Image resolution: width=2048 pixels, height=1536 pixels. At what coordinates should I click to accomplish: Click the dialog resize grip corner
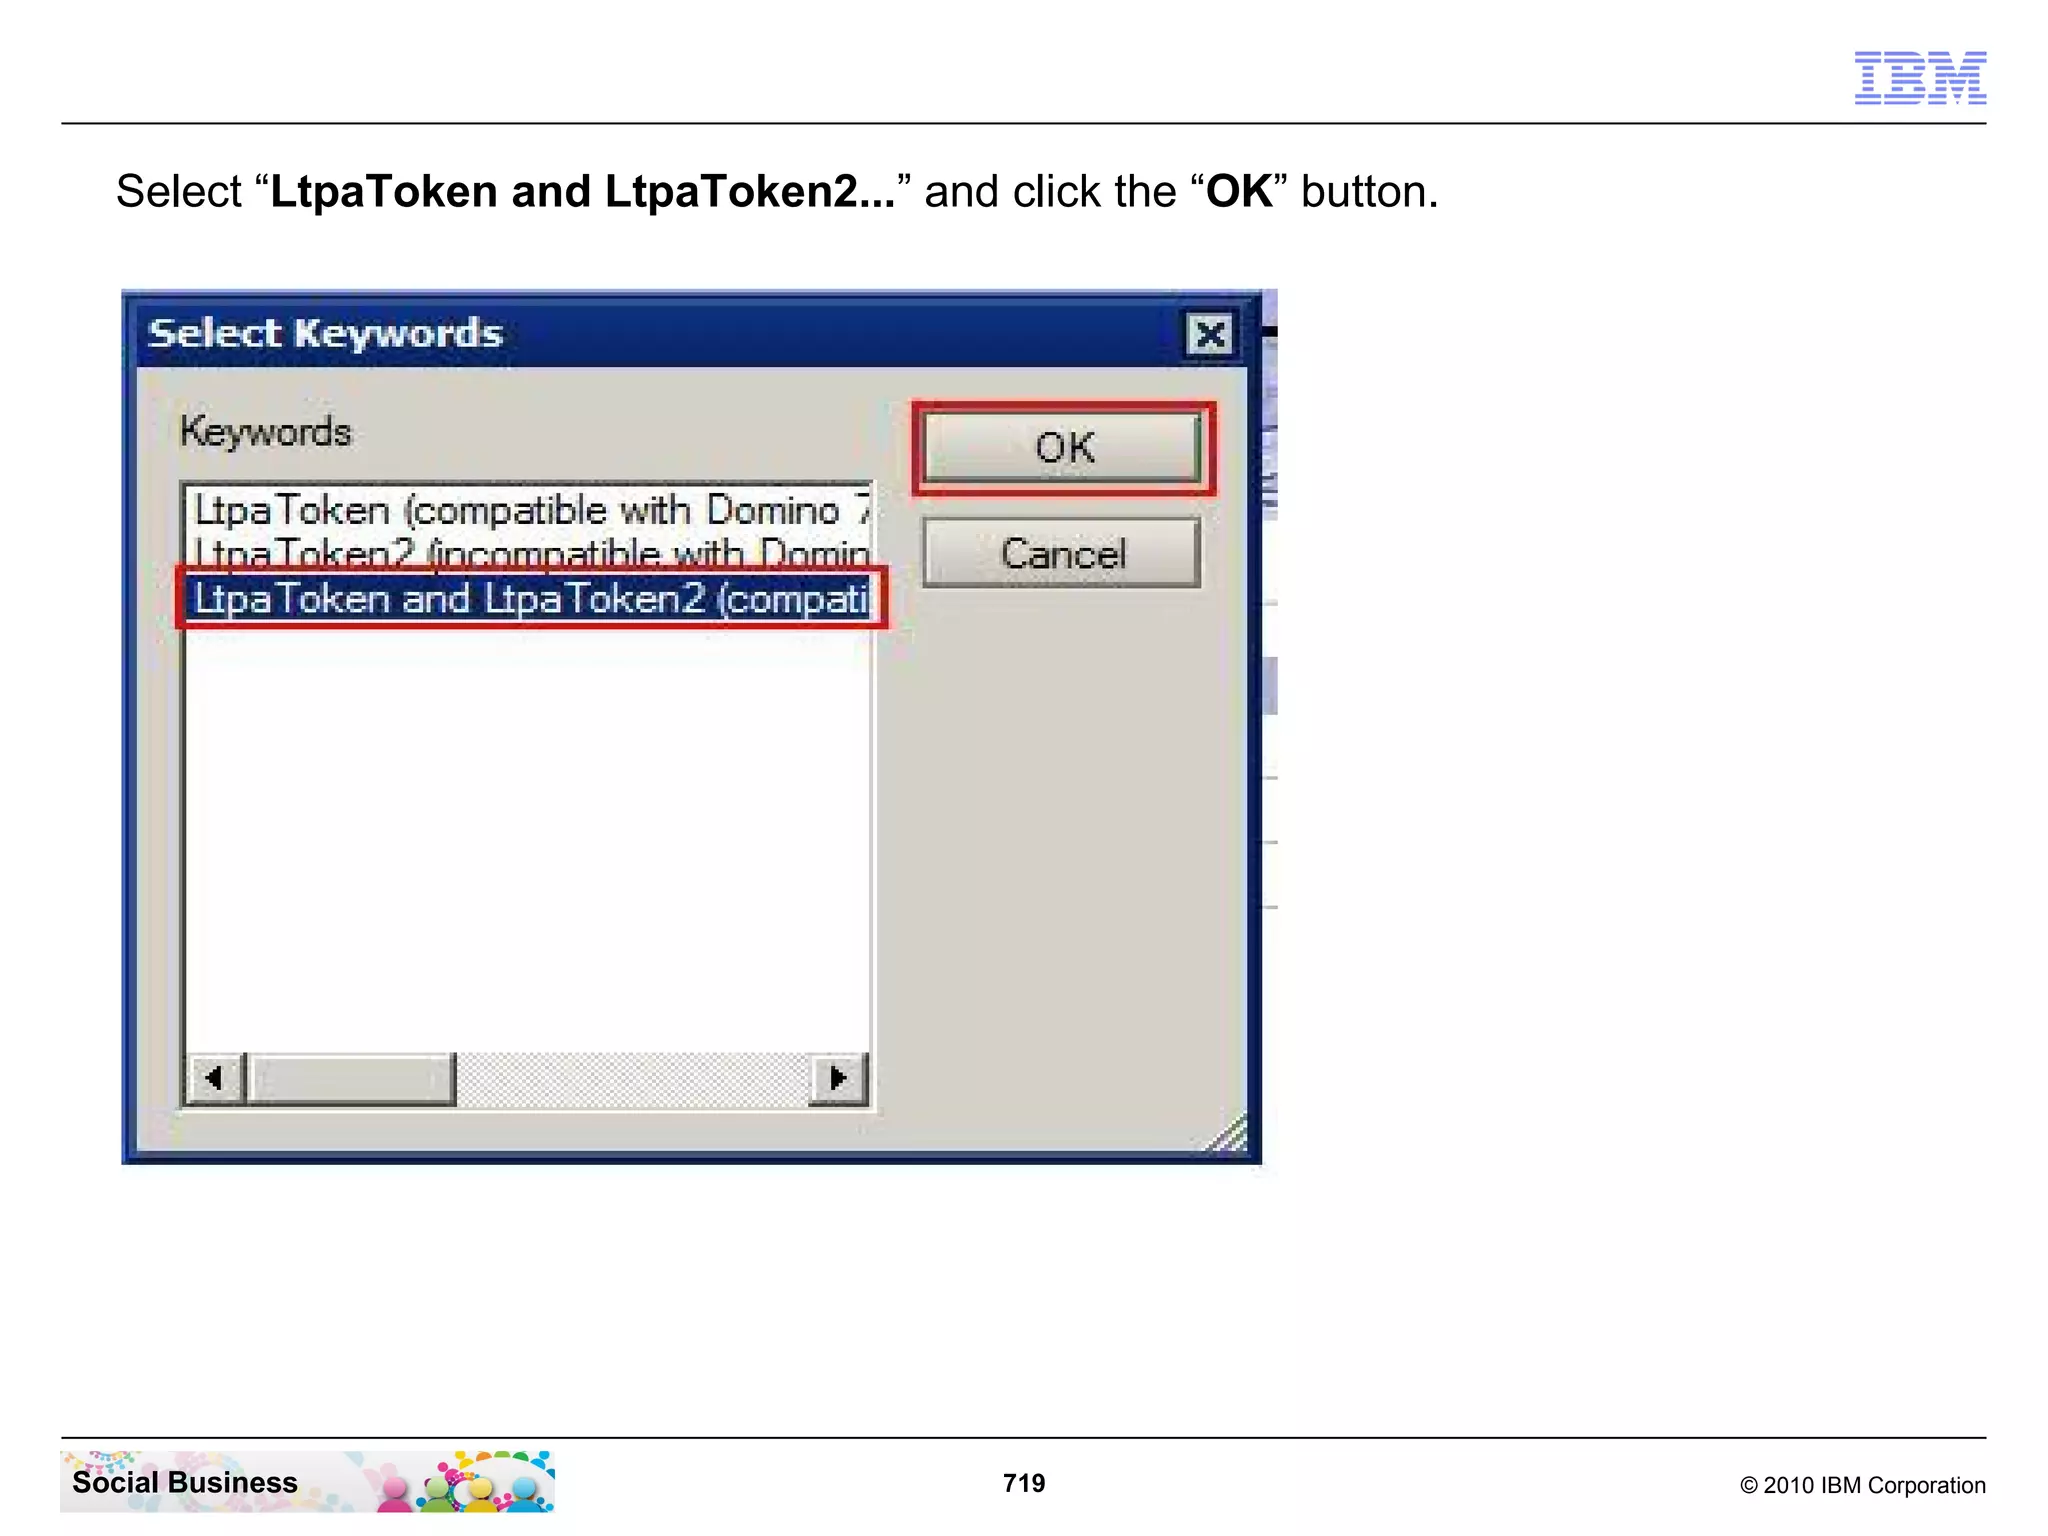coord(1228,1134)
